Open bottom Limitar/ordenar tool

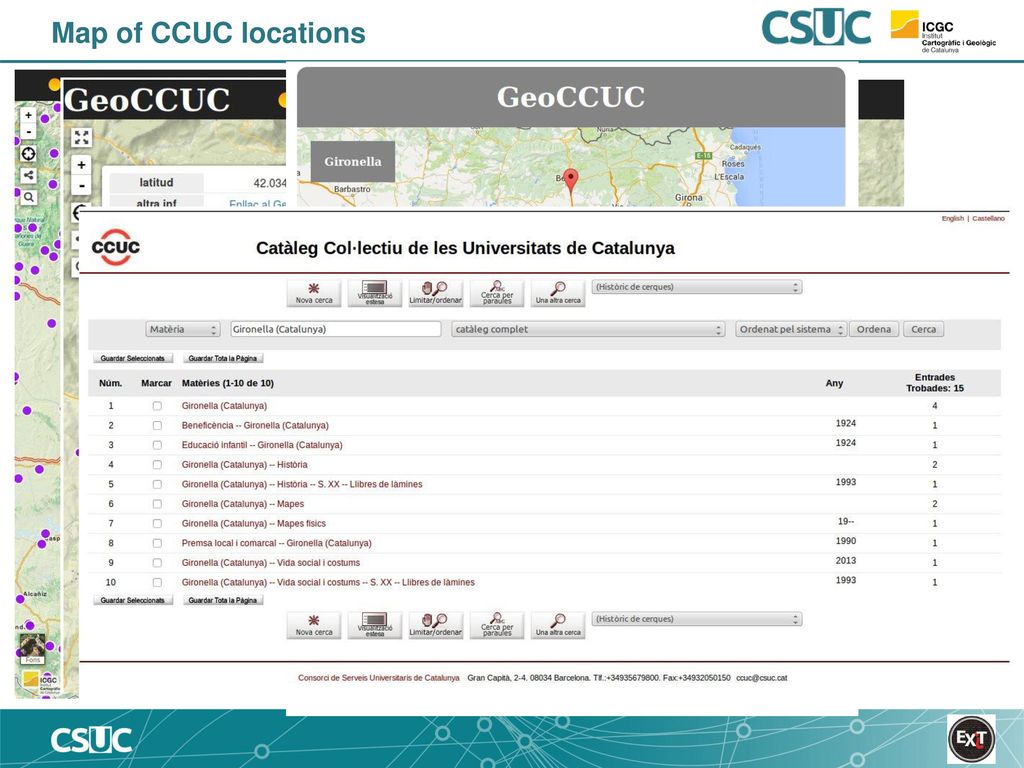pos(436,625)
